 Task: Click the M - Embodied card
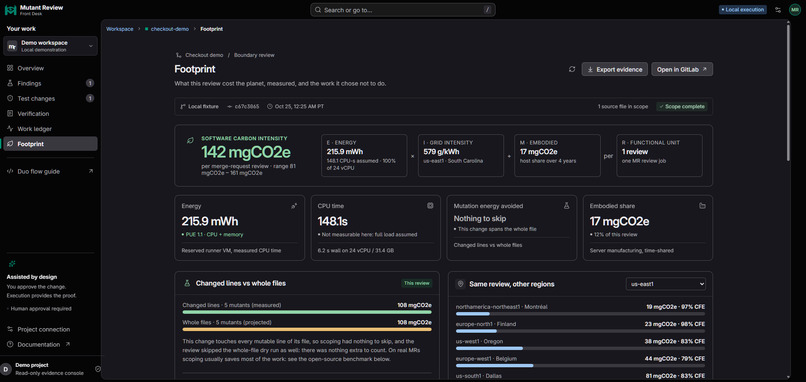(x=557, y=155)
